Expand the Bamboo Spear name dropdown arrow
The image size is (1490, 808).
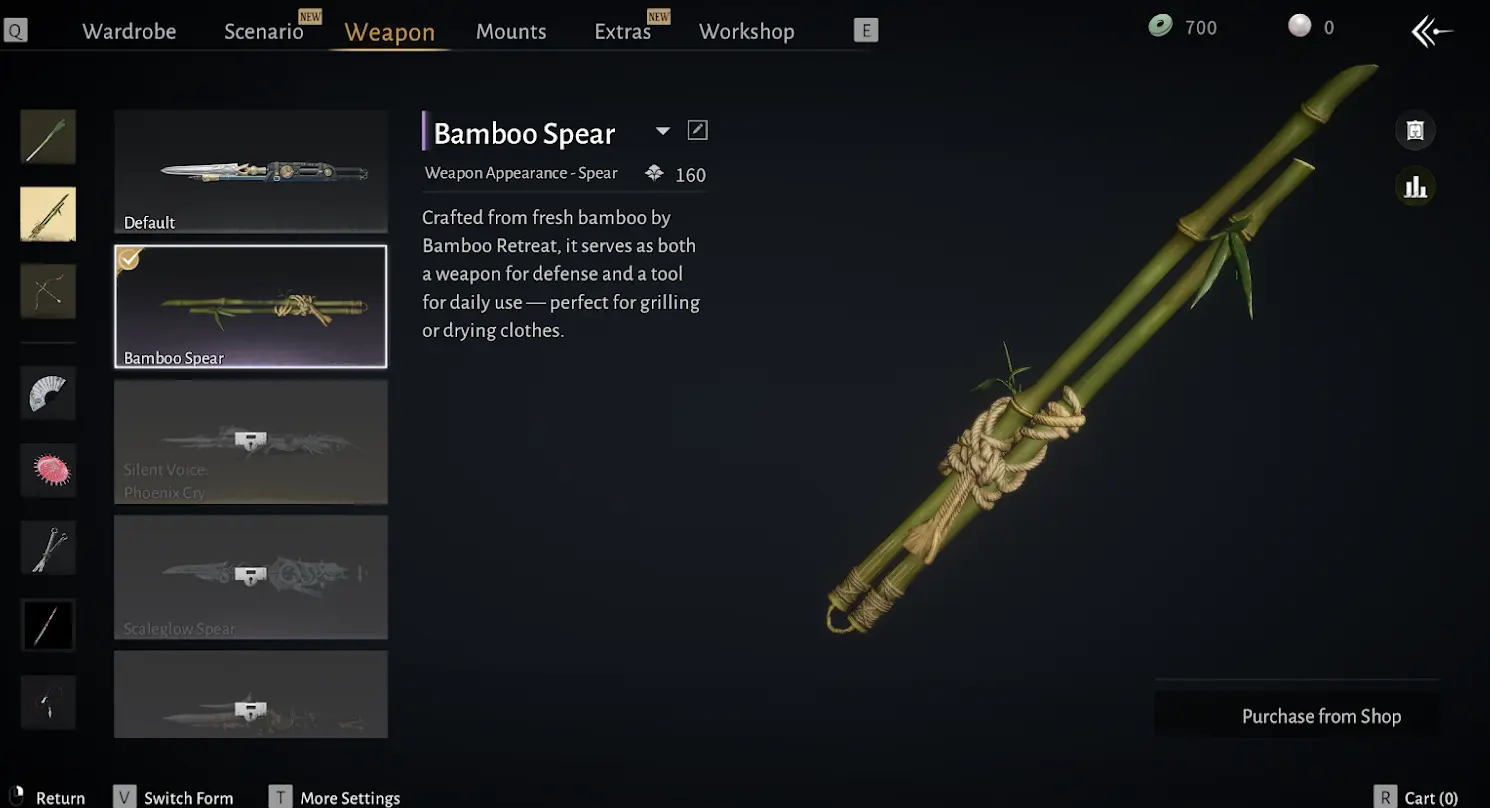pos(662,131)
